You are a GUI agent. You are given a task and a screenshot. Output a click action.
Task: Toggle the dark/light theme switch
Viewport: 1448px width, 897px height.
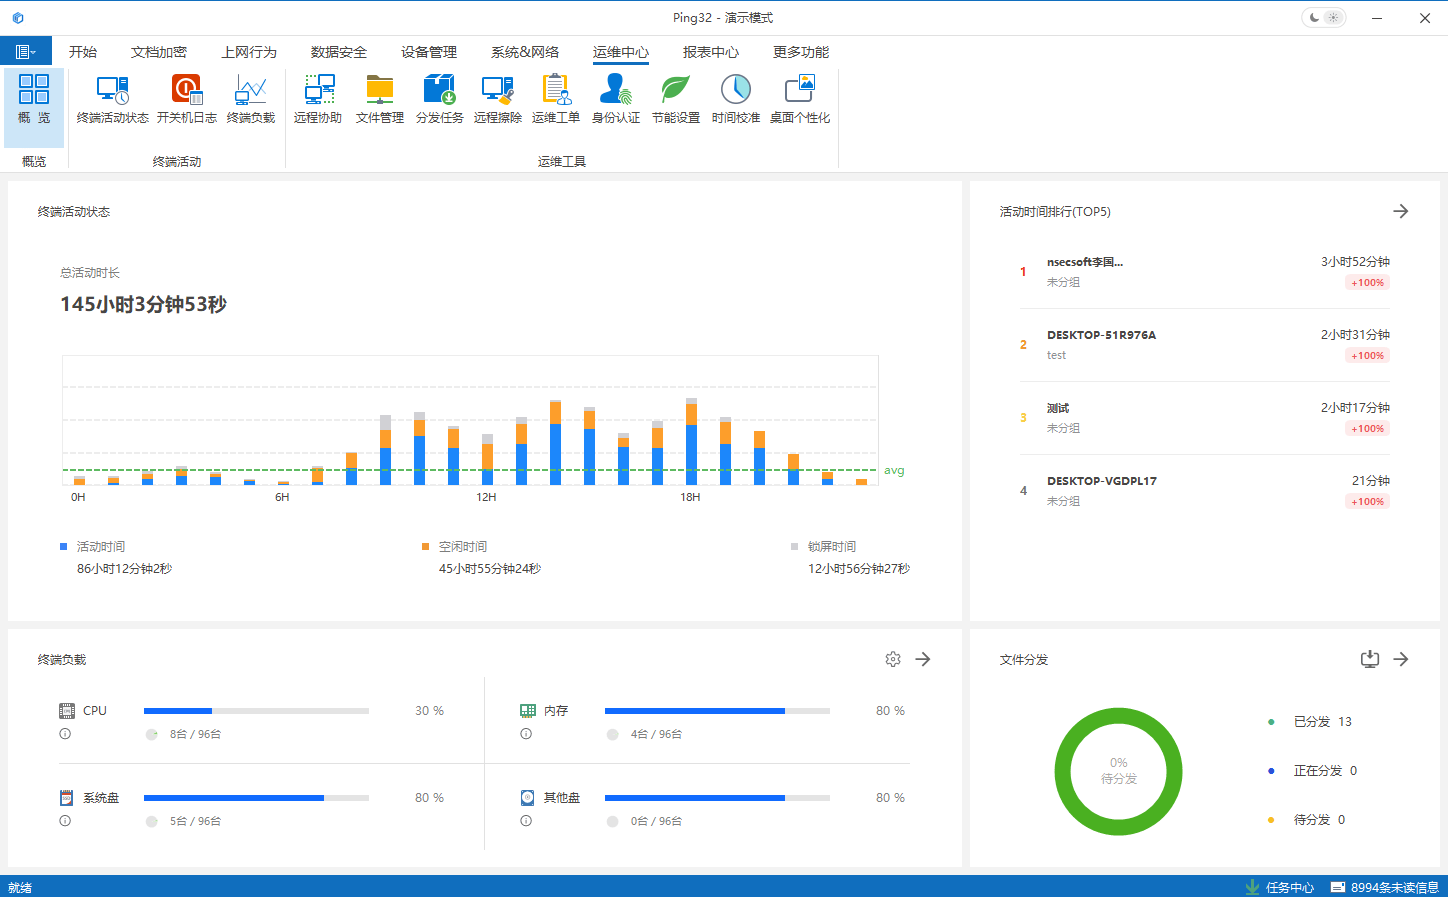tap(1323, 18)
